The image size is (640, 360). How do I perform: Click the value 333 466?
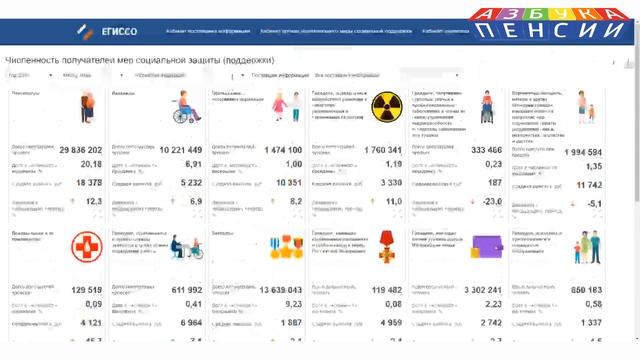point(487,150)
